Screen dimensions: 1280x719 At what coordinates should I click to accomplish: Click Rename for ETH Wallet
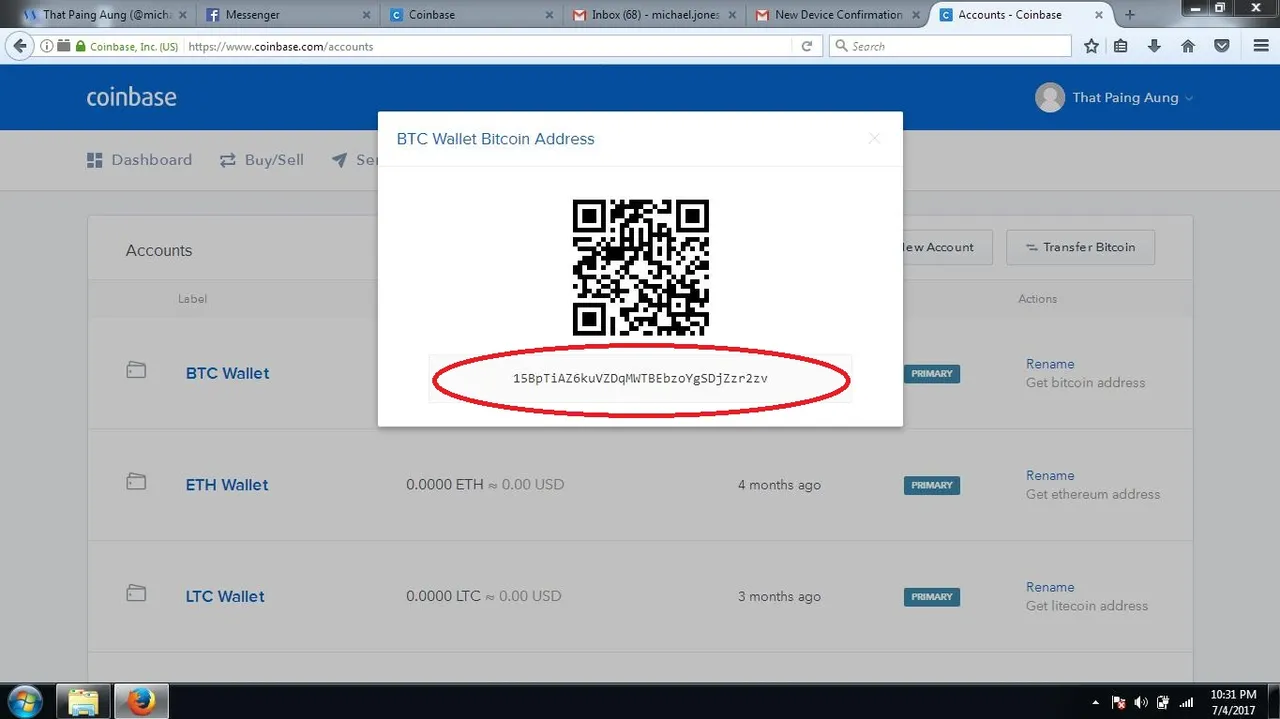tap(1050, 476)
